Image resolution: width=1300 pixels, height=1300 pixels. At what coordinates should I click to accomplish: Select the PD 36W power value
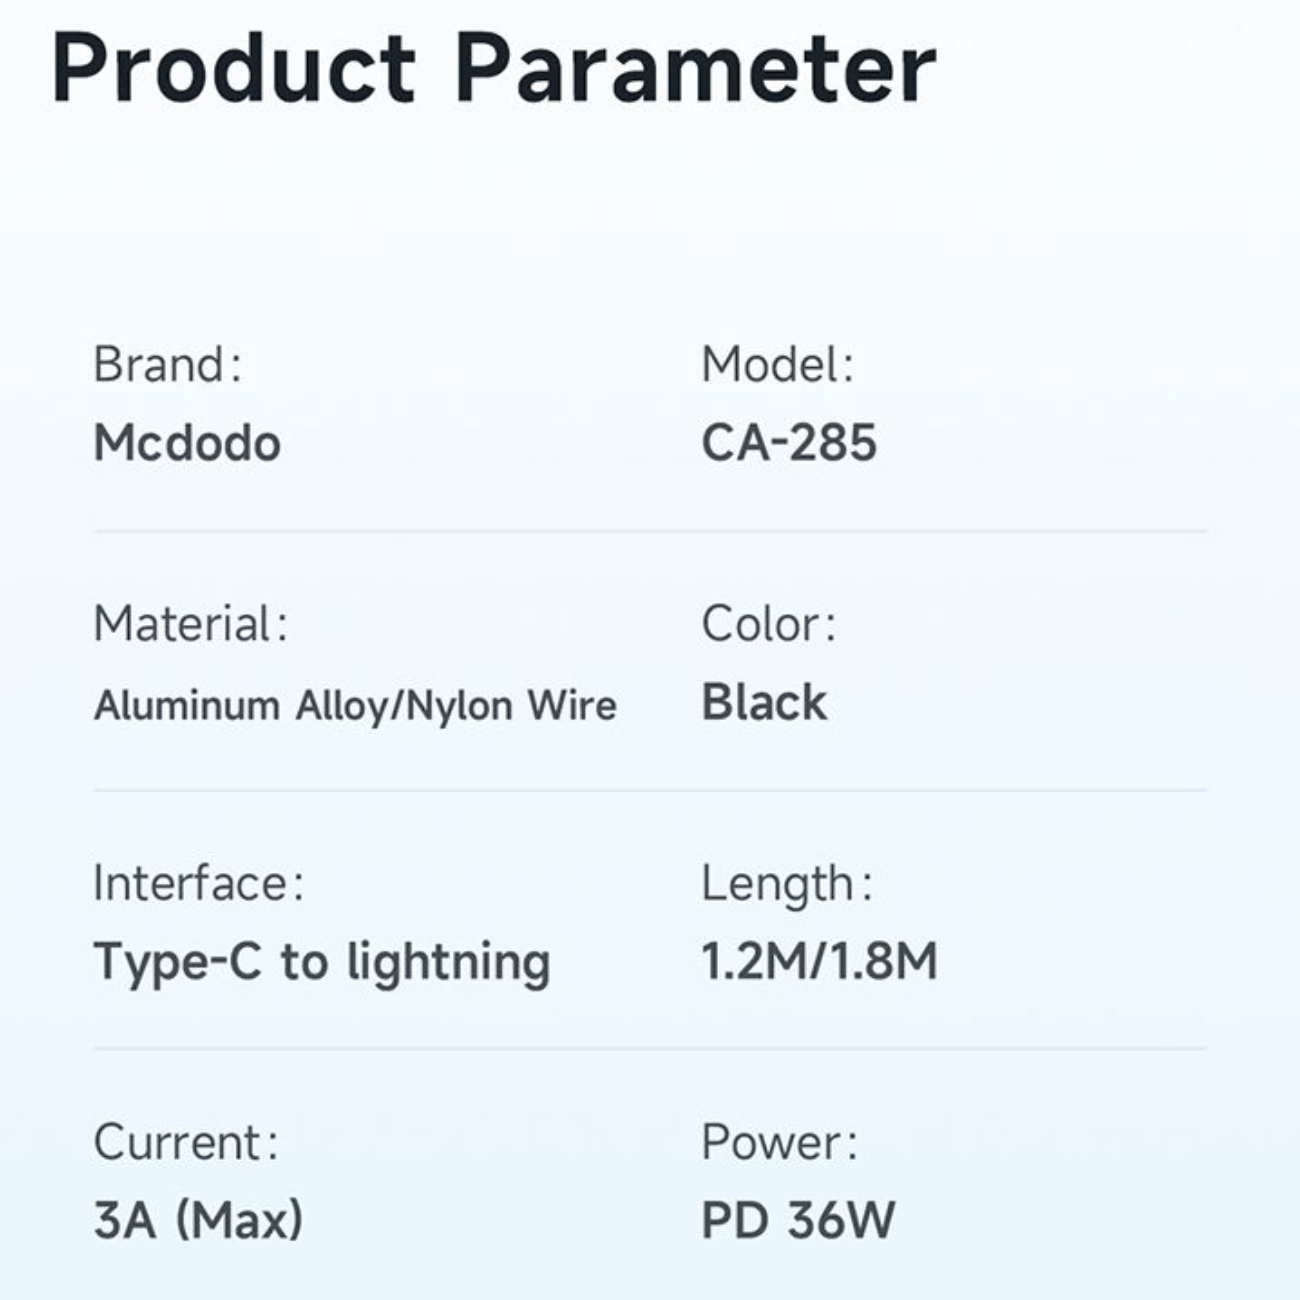(x=798, y=1220)
